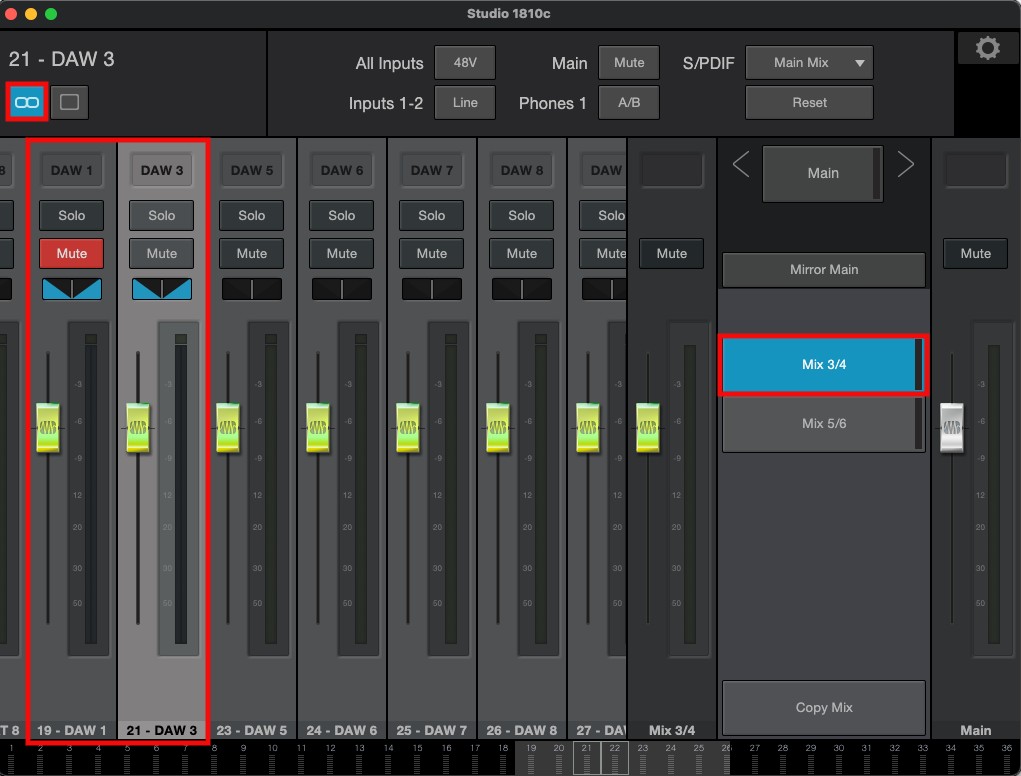Click the Copy Mix button
The height and width of the screenshot is (776, 1021).
coord(824,708)
